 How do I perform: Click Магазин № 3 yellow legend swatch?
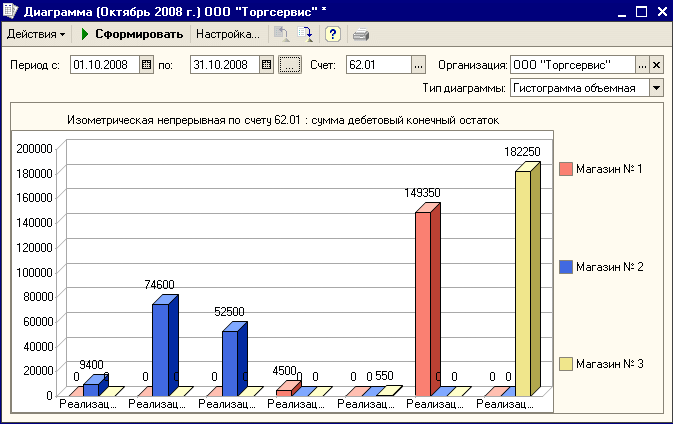pos(566,363)
